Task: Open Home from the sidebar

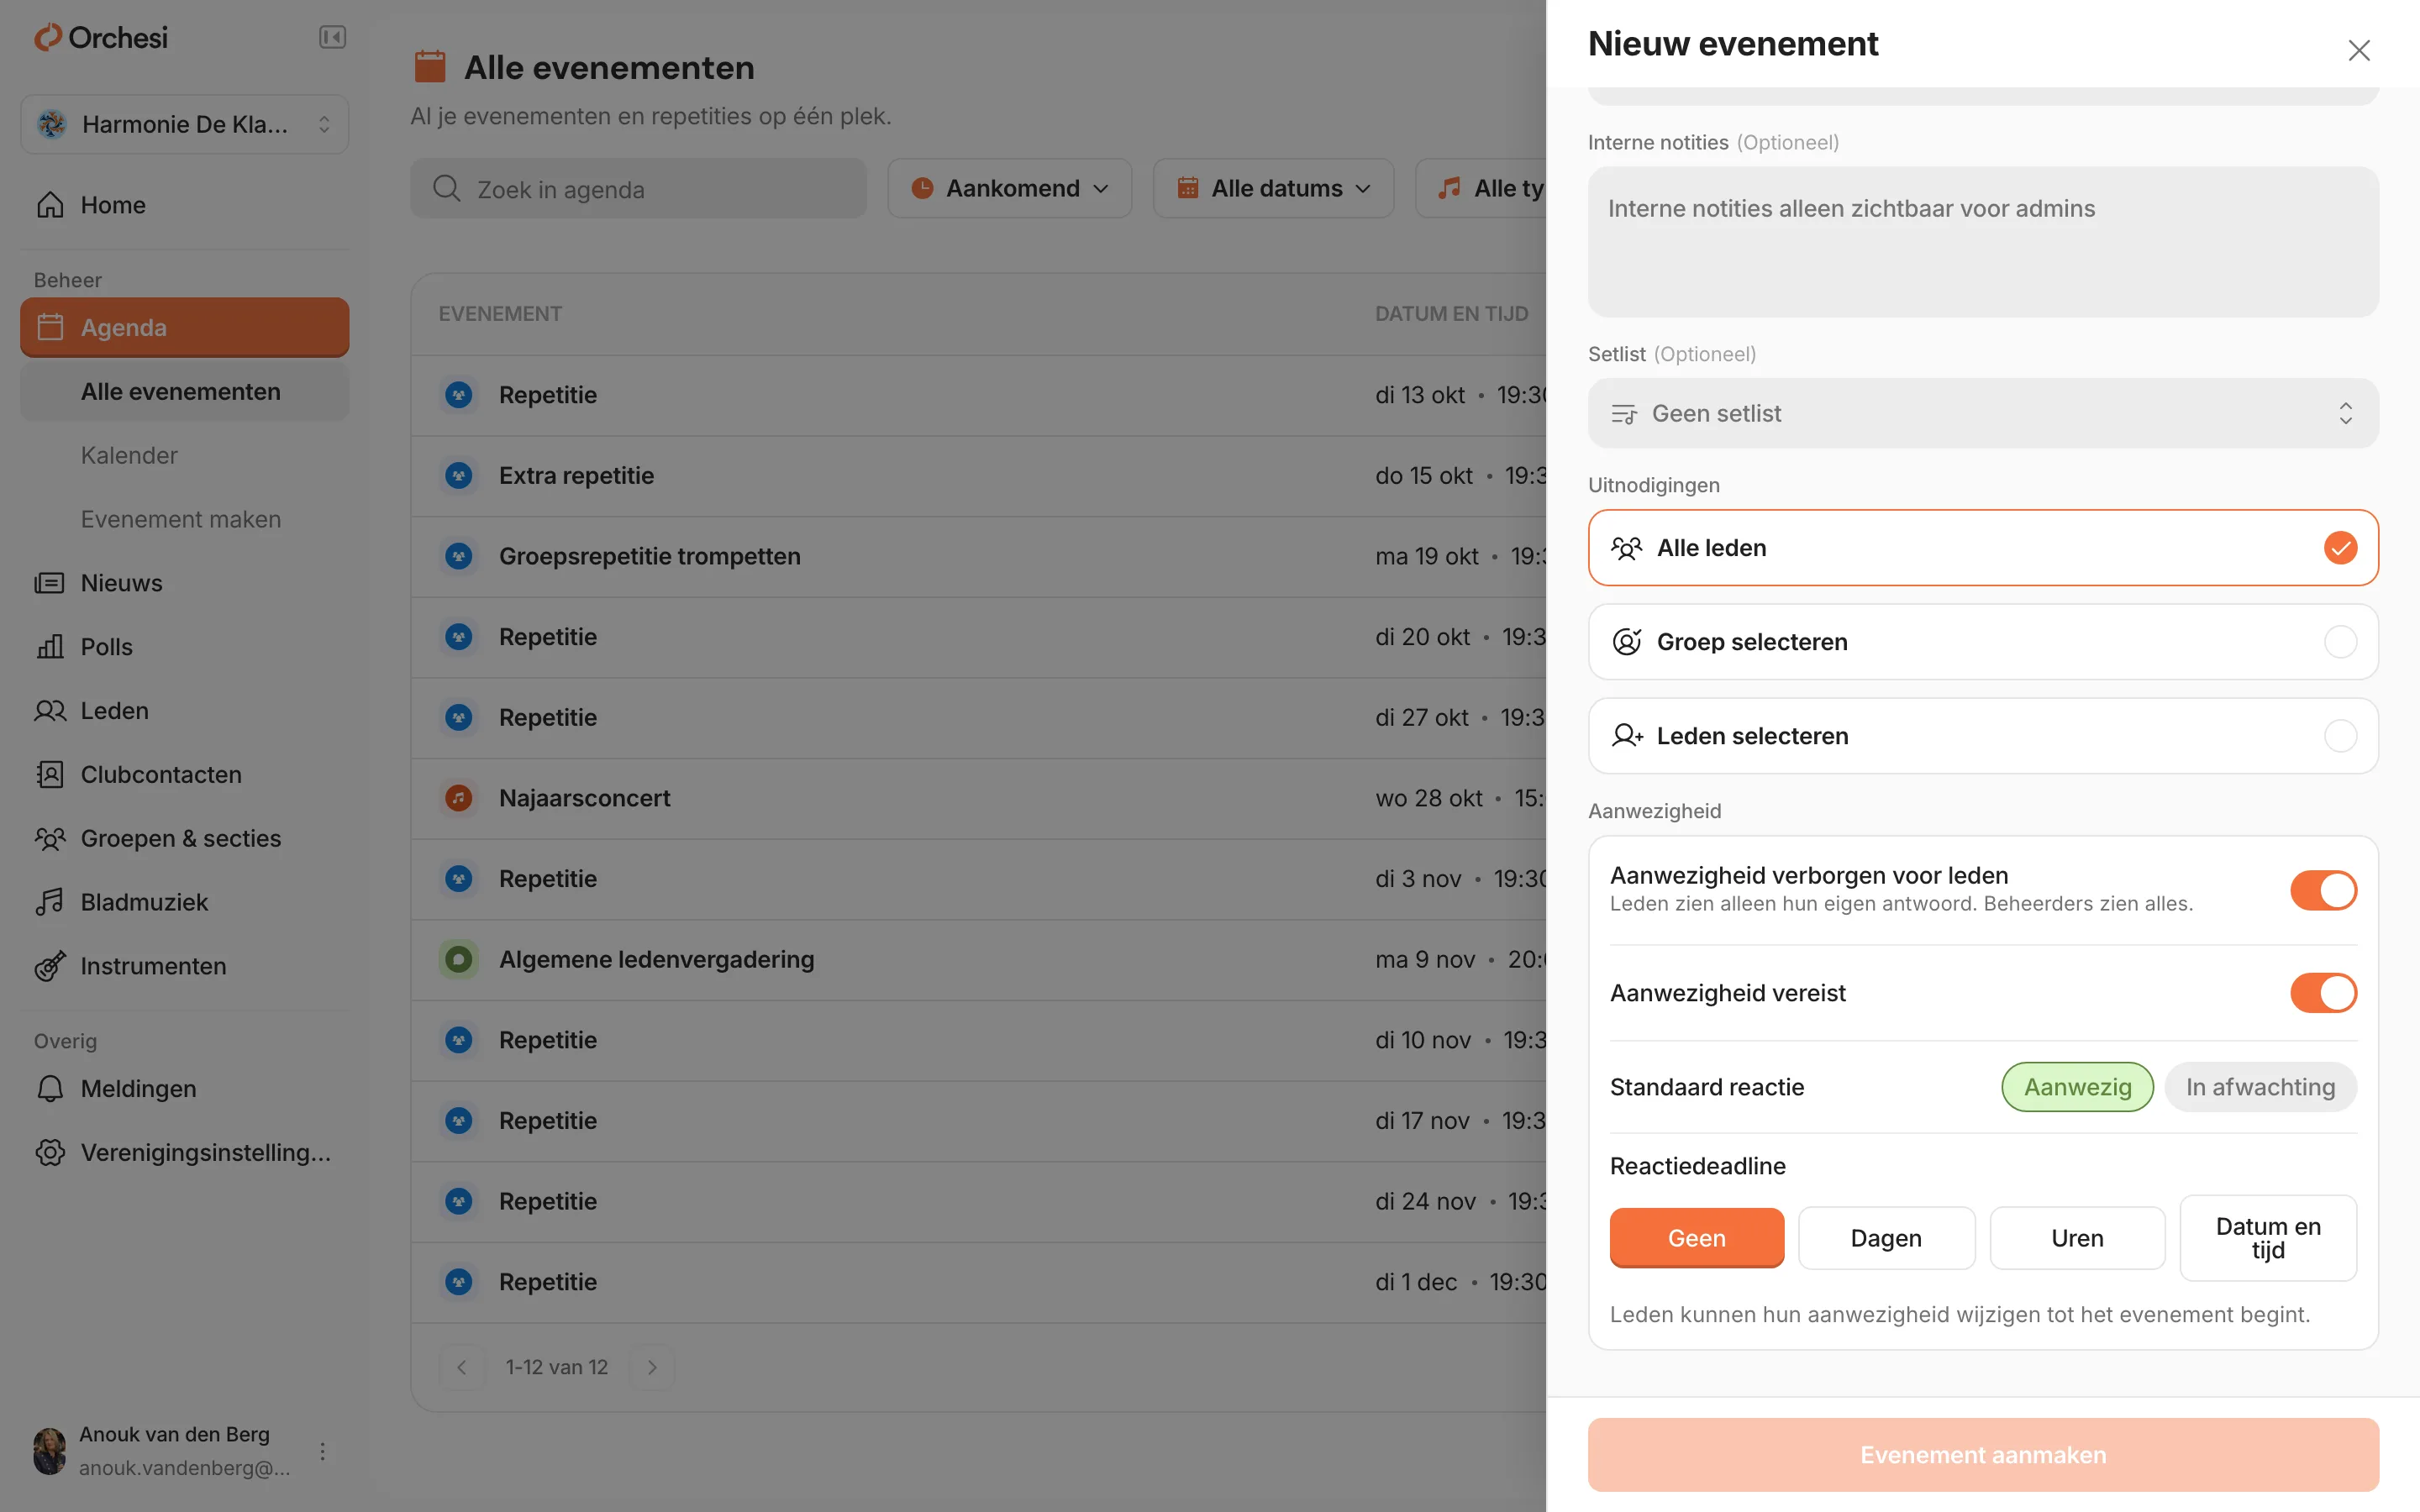Action: click(185, 205)
